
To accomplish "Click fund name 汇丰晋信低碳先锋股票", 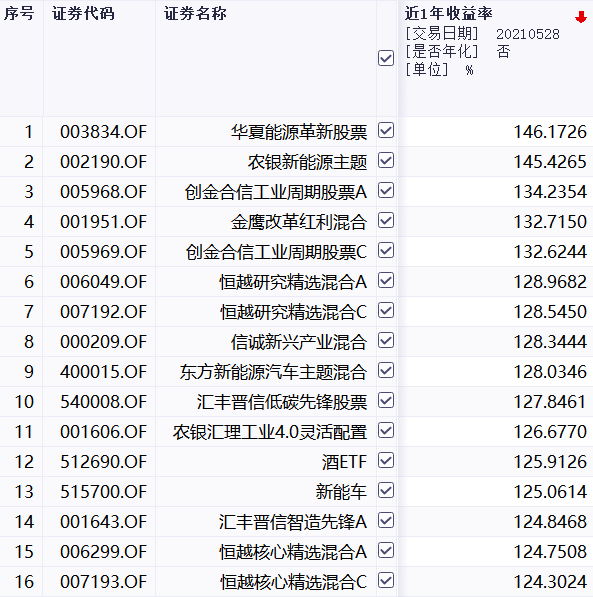I will [282, 402].
